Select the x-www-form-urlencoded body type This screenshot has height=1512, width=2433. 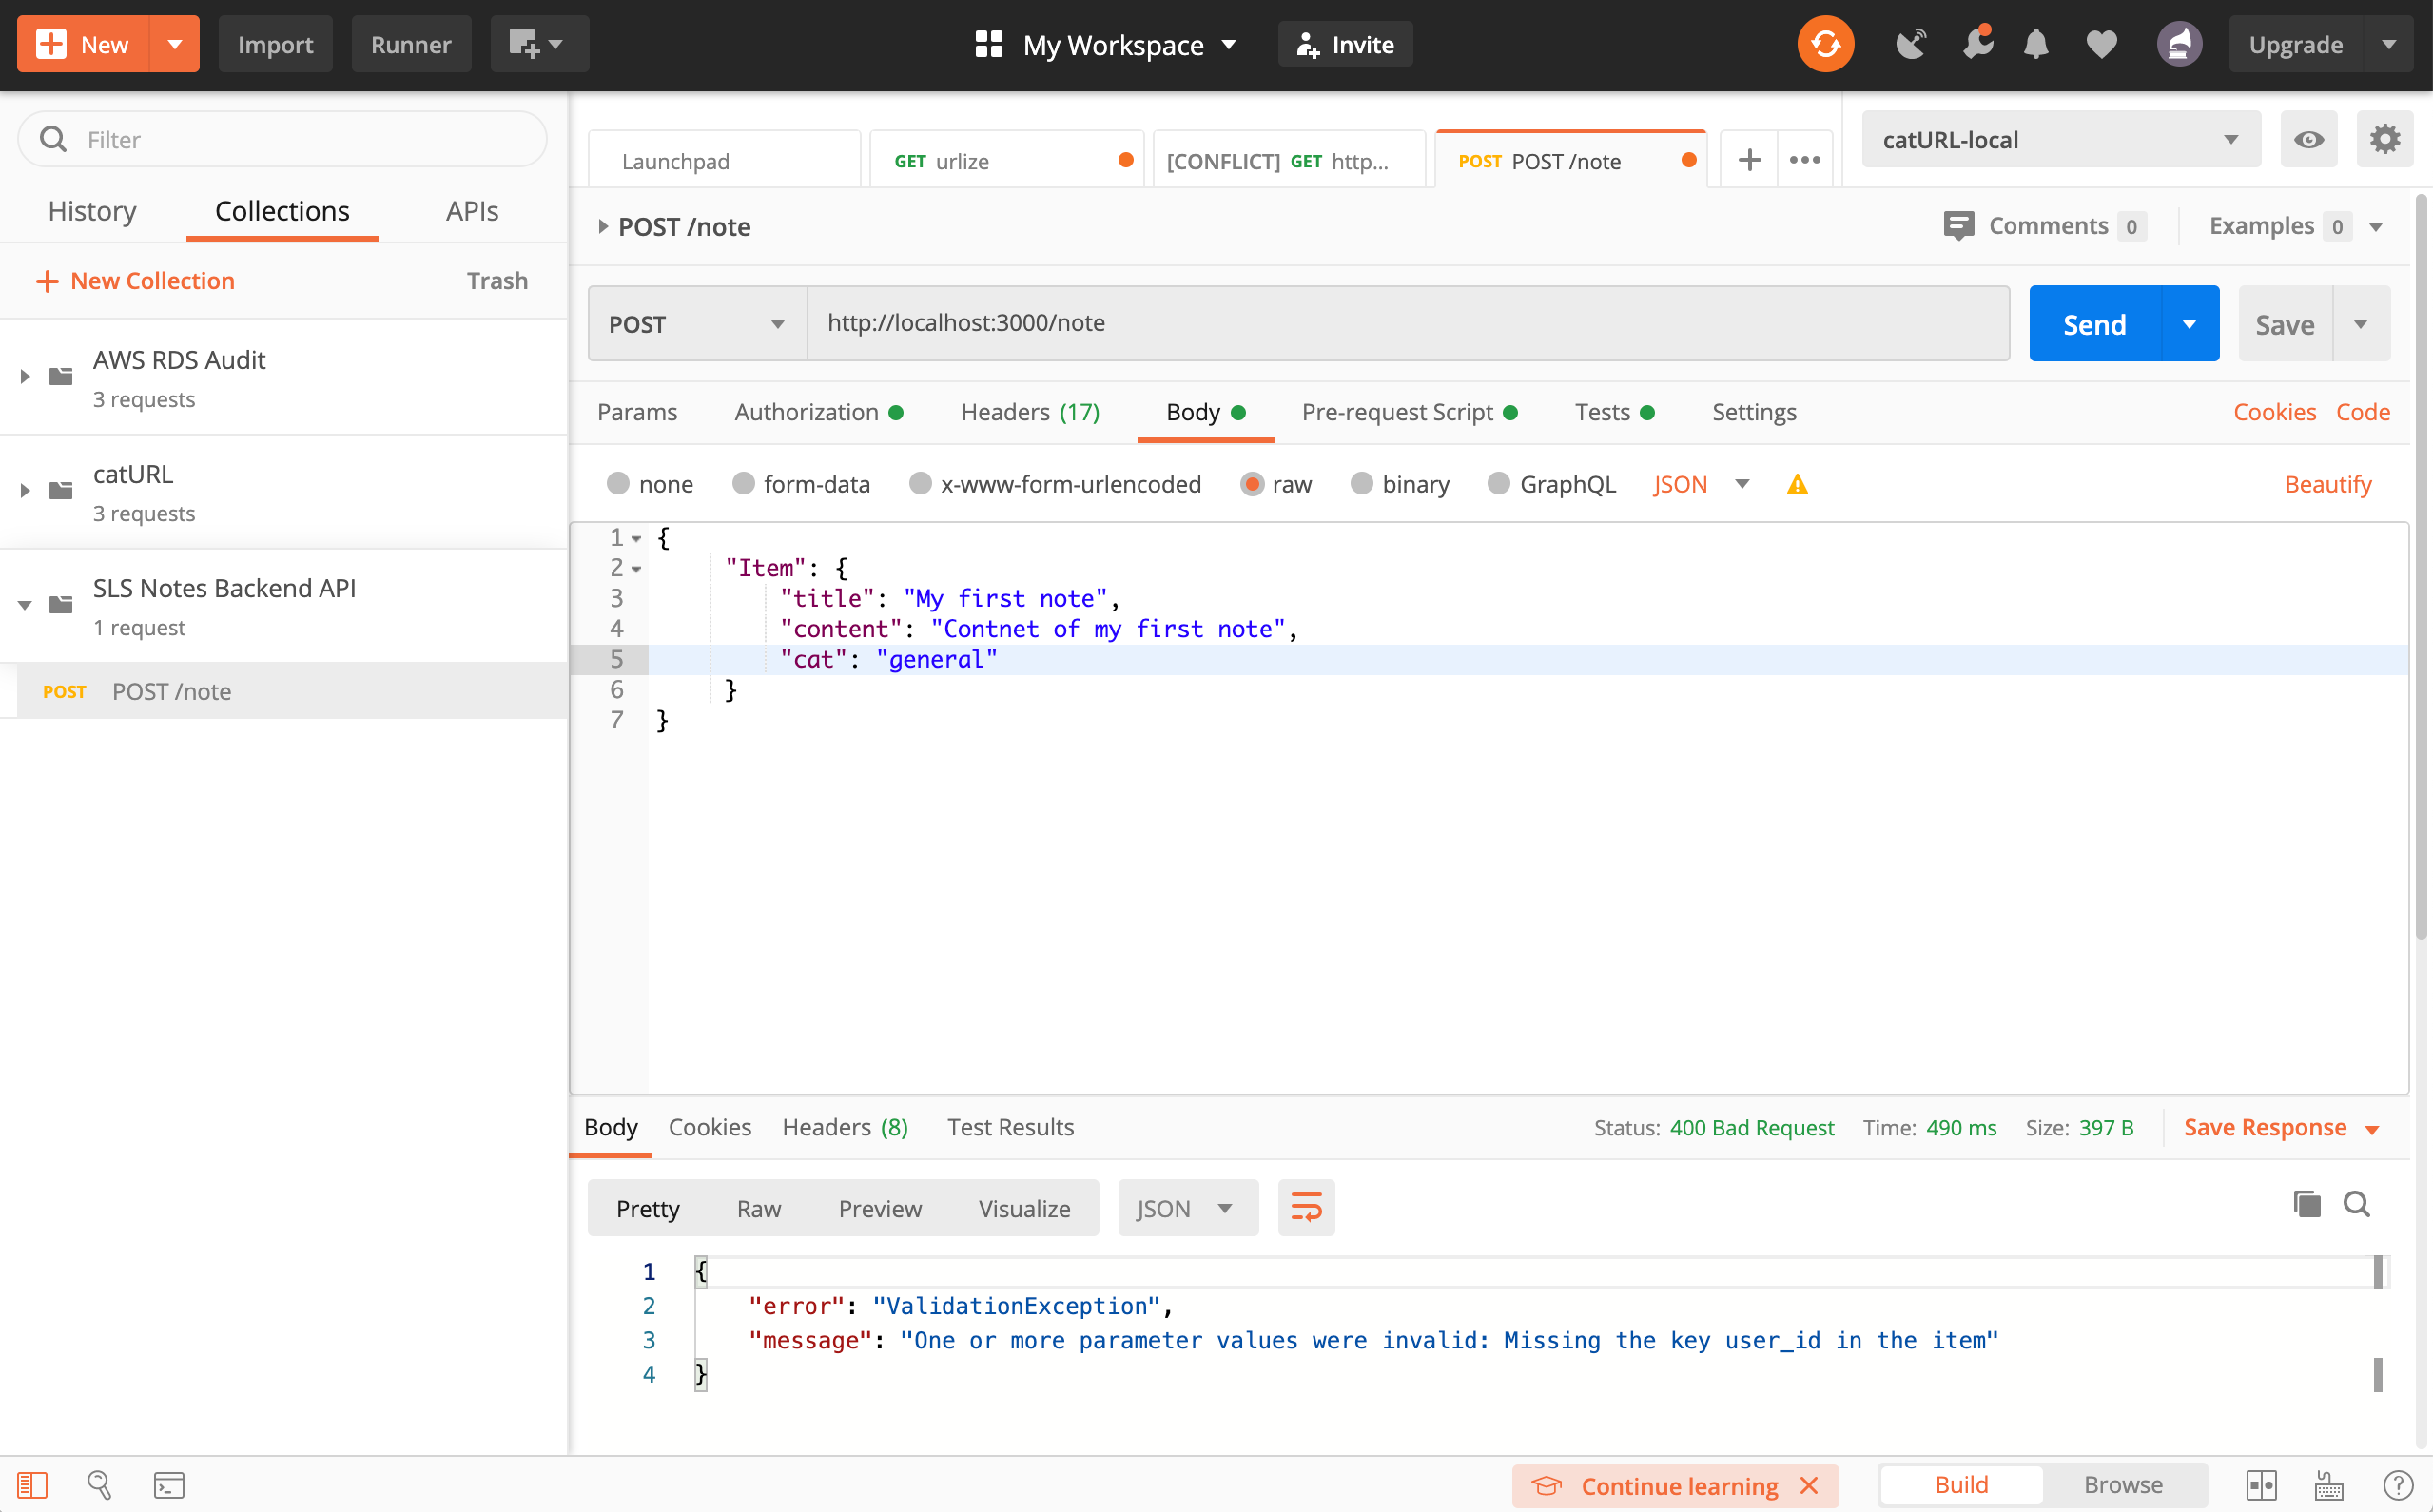coord(1055,483)
